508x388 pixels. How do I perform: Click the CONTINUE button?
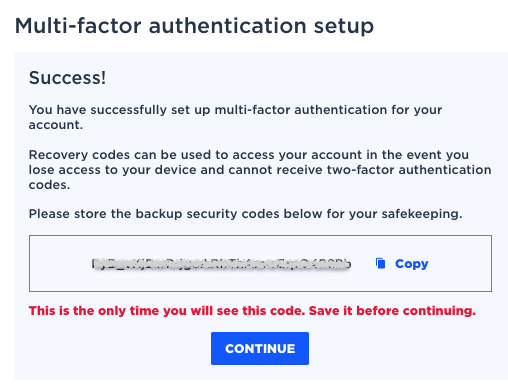pos(260,348)
